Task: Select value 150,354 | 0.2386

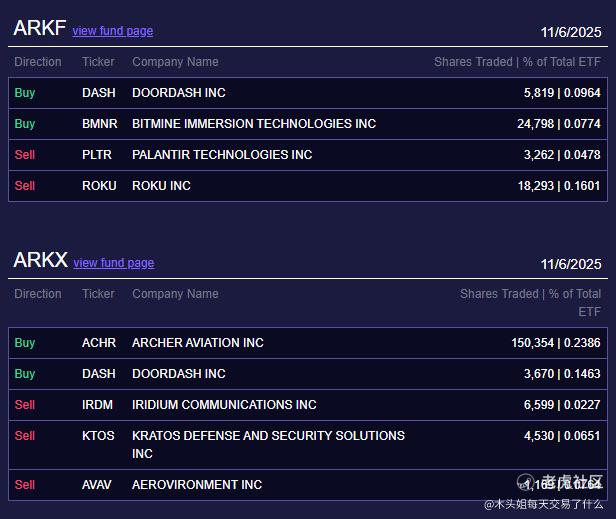Action: tap(556, 343)
